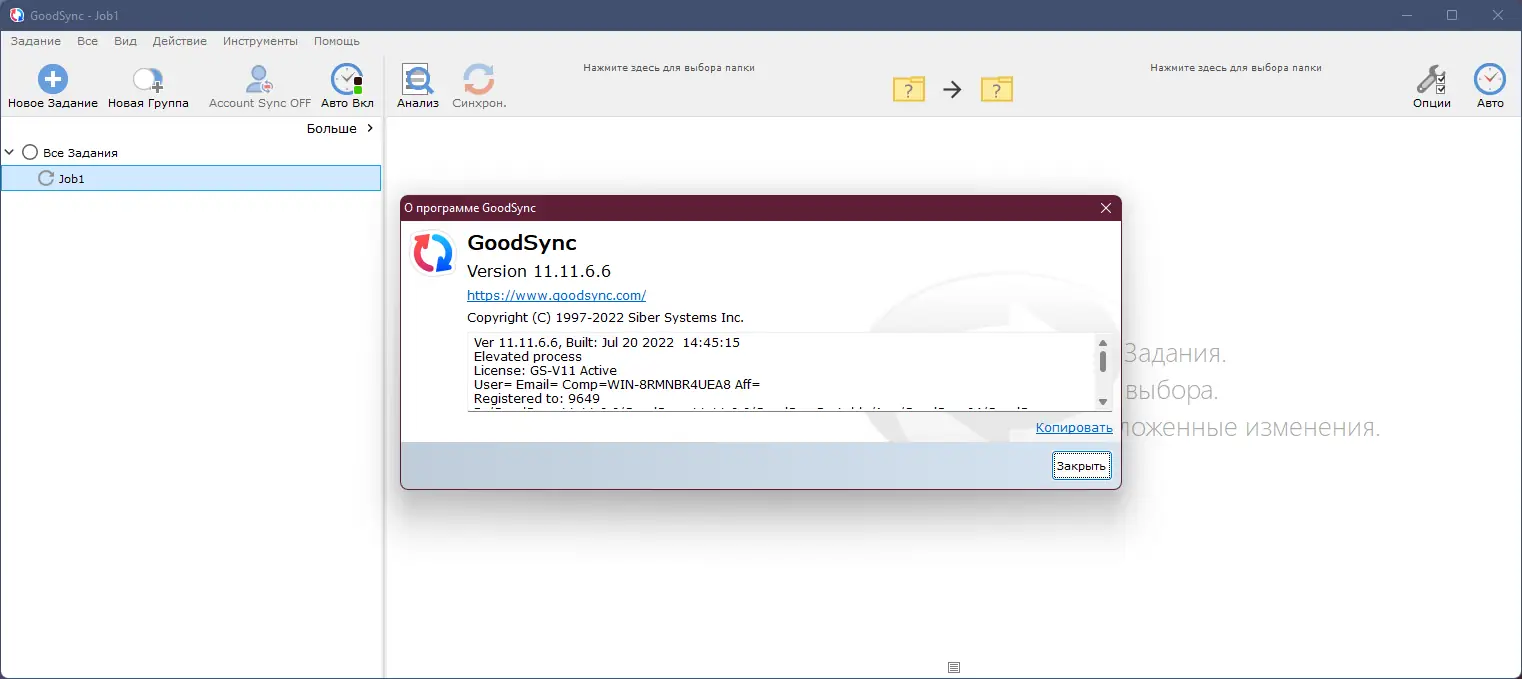Viewport: 1522px width, 679px height.
Task: Click the Job1 sync status icon
Action: (x=46, y=178)
